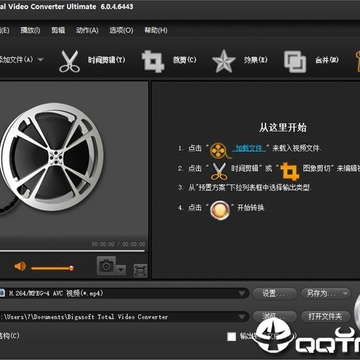Expand the 另存为 (Save As) dropdown arrow
360x360 pixels.
pos(346,294)
